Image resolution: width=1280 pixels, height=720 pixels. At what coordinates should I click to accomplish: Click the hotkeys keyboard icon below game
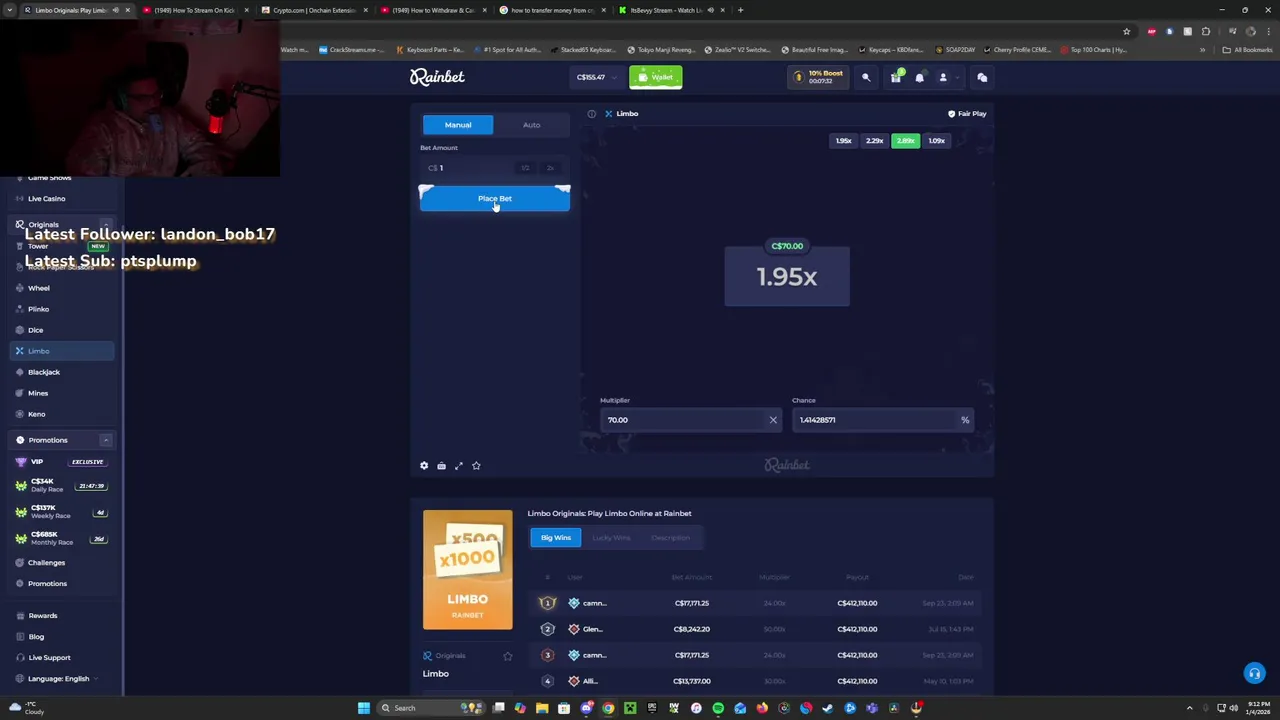pos(441,466)
